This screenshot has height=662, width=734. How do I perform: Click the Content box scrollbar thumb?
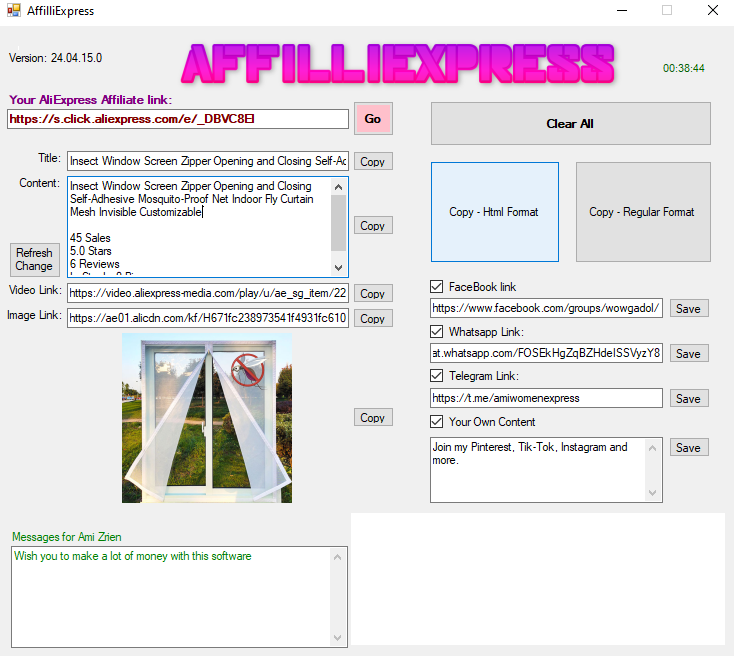coord(339,223)
